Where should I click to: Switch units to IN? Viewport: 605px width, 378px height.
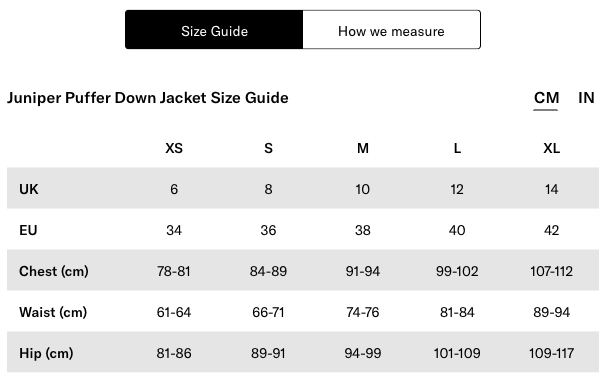(586, 98)
